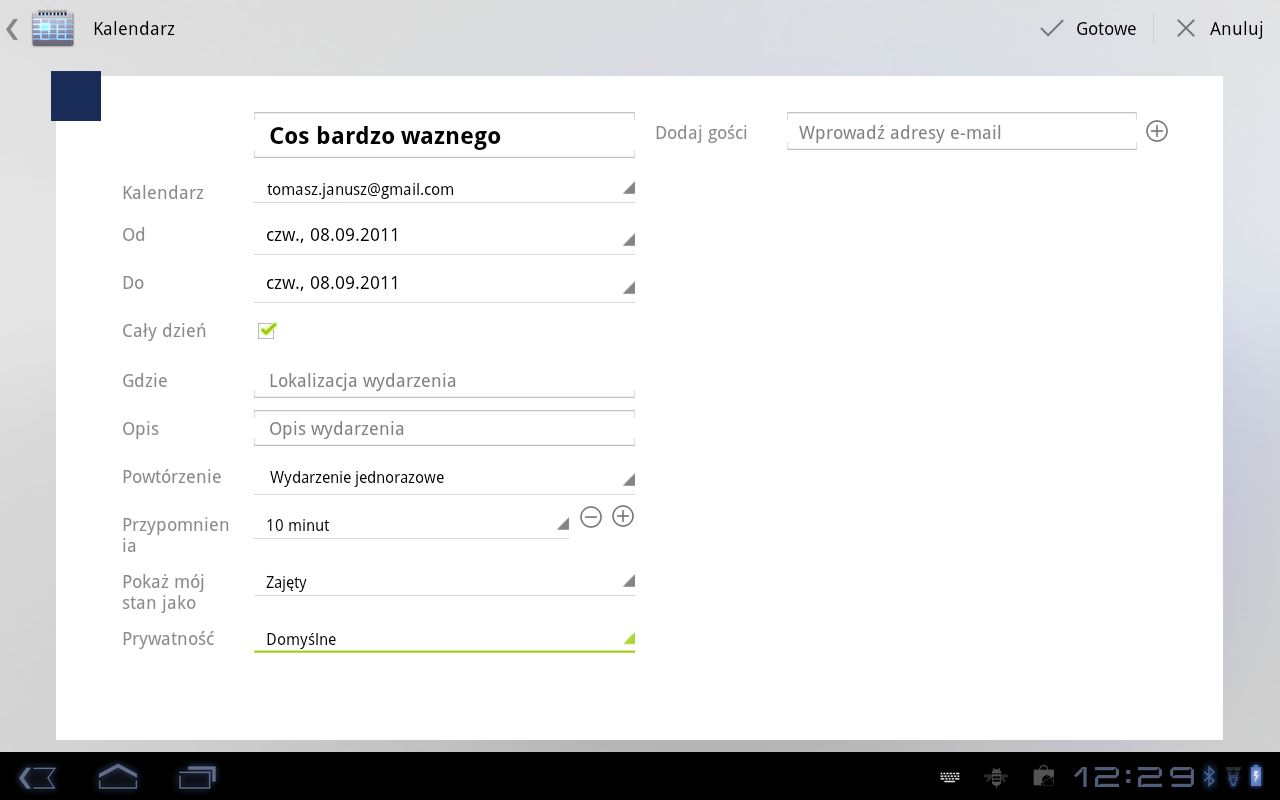Open the Prywatność Domyślne dropdown
Screen dimensions: 1280x800
tap(444, 639)
